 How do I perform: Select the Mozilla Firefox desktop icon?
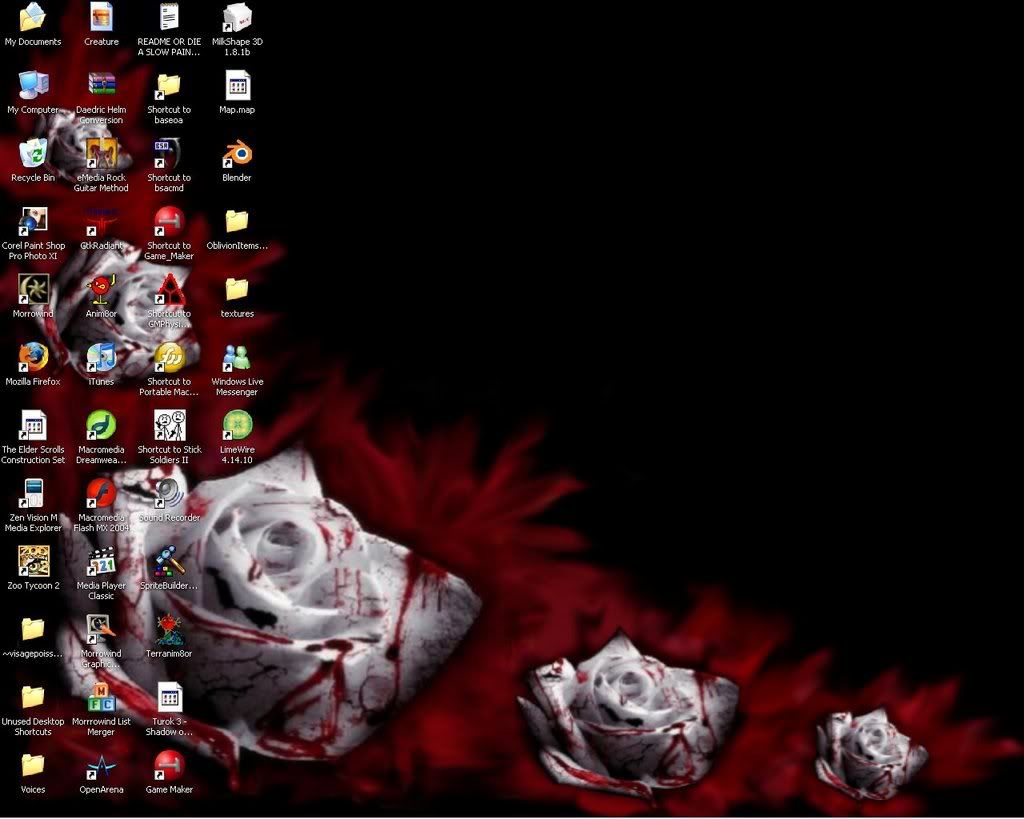point(33,357)
